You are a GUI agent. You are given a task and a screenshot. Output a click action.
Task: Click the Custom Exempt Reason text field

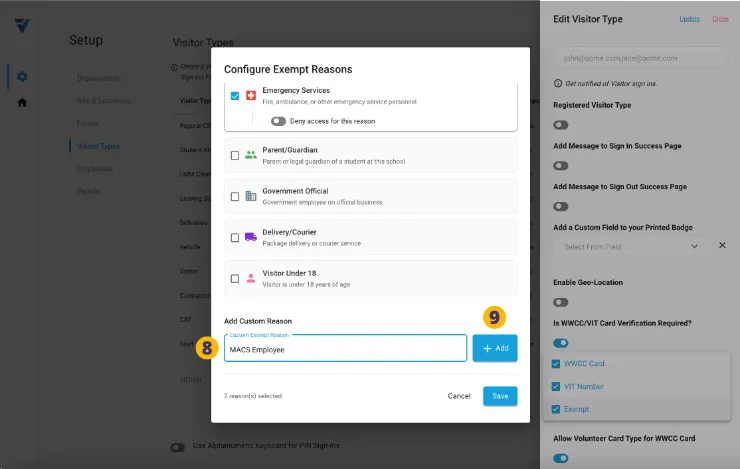point(345,350)
